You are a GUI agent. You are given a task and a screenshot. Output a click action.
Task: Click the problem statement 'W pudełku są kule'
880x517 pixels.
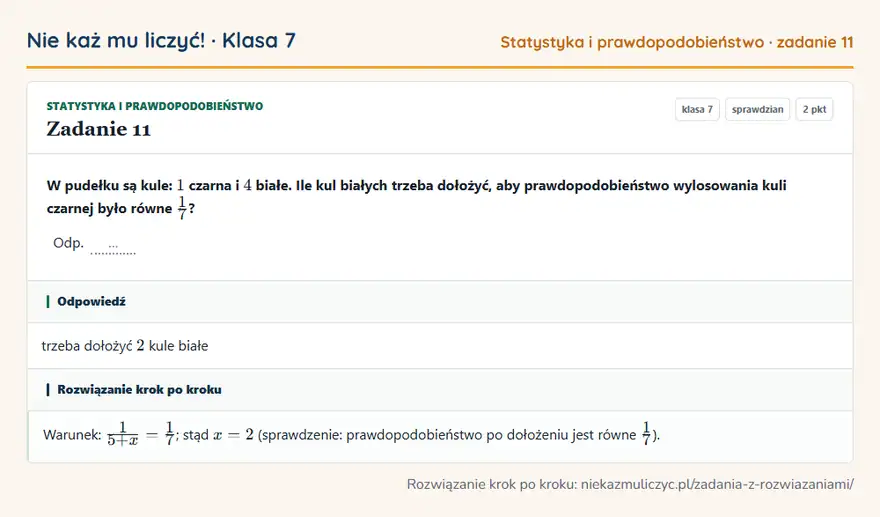tap(416, 196)
